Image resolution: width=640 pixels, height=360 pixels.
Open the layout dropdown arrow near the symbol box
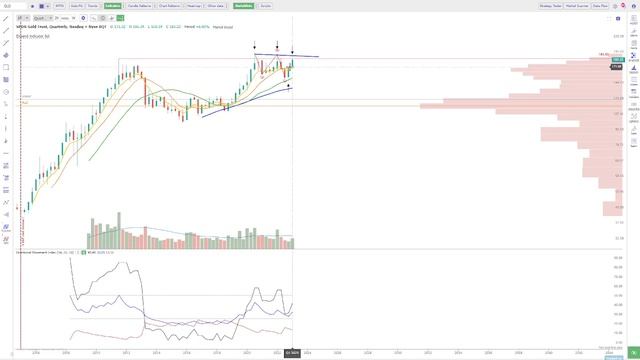(x=48, y=6)
